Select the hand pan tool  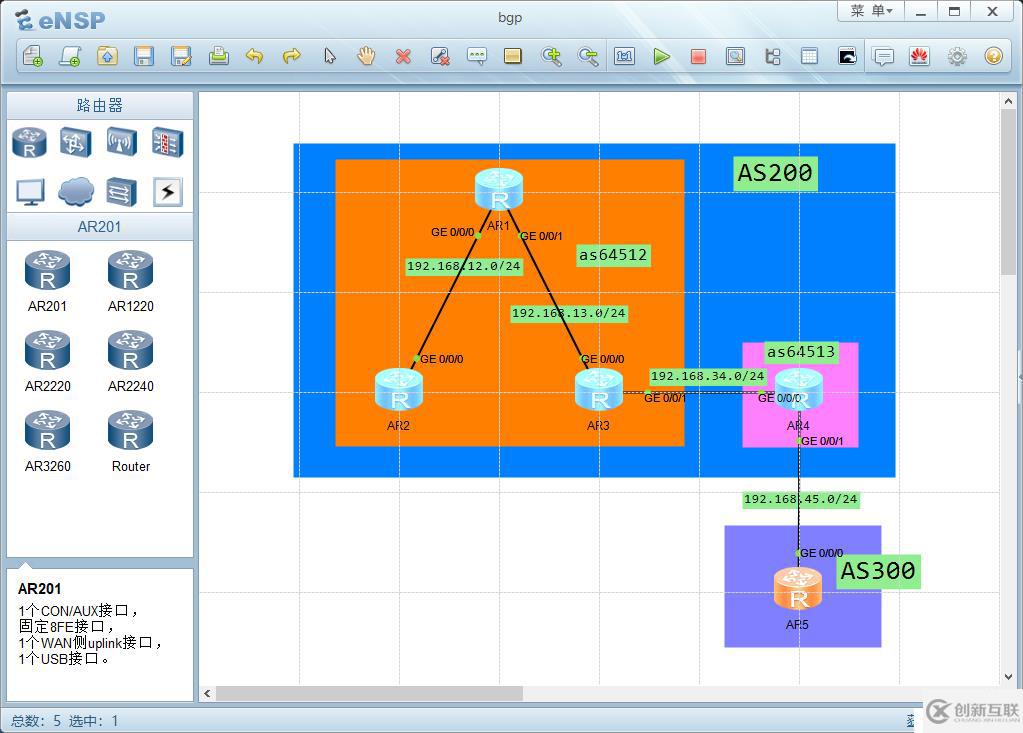(366, 57)
